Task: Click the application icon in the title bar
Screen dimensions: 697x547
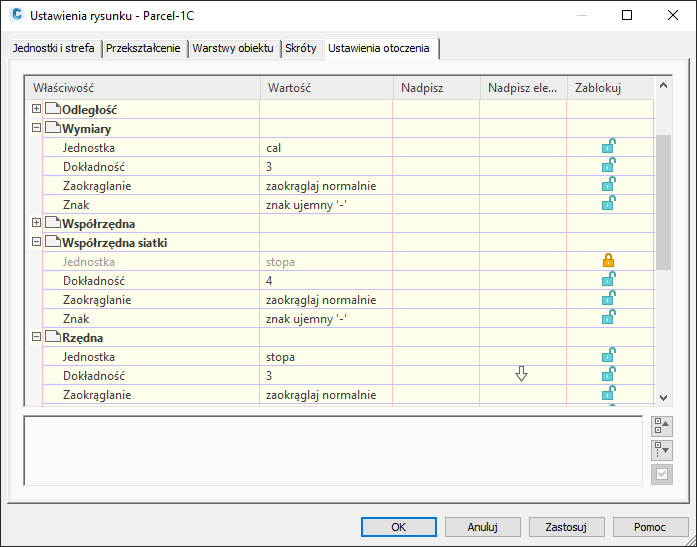Action: 16,15
